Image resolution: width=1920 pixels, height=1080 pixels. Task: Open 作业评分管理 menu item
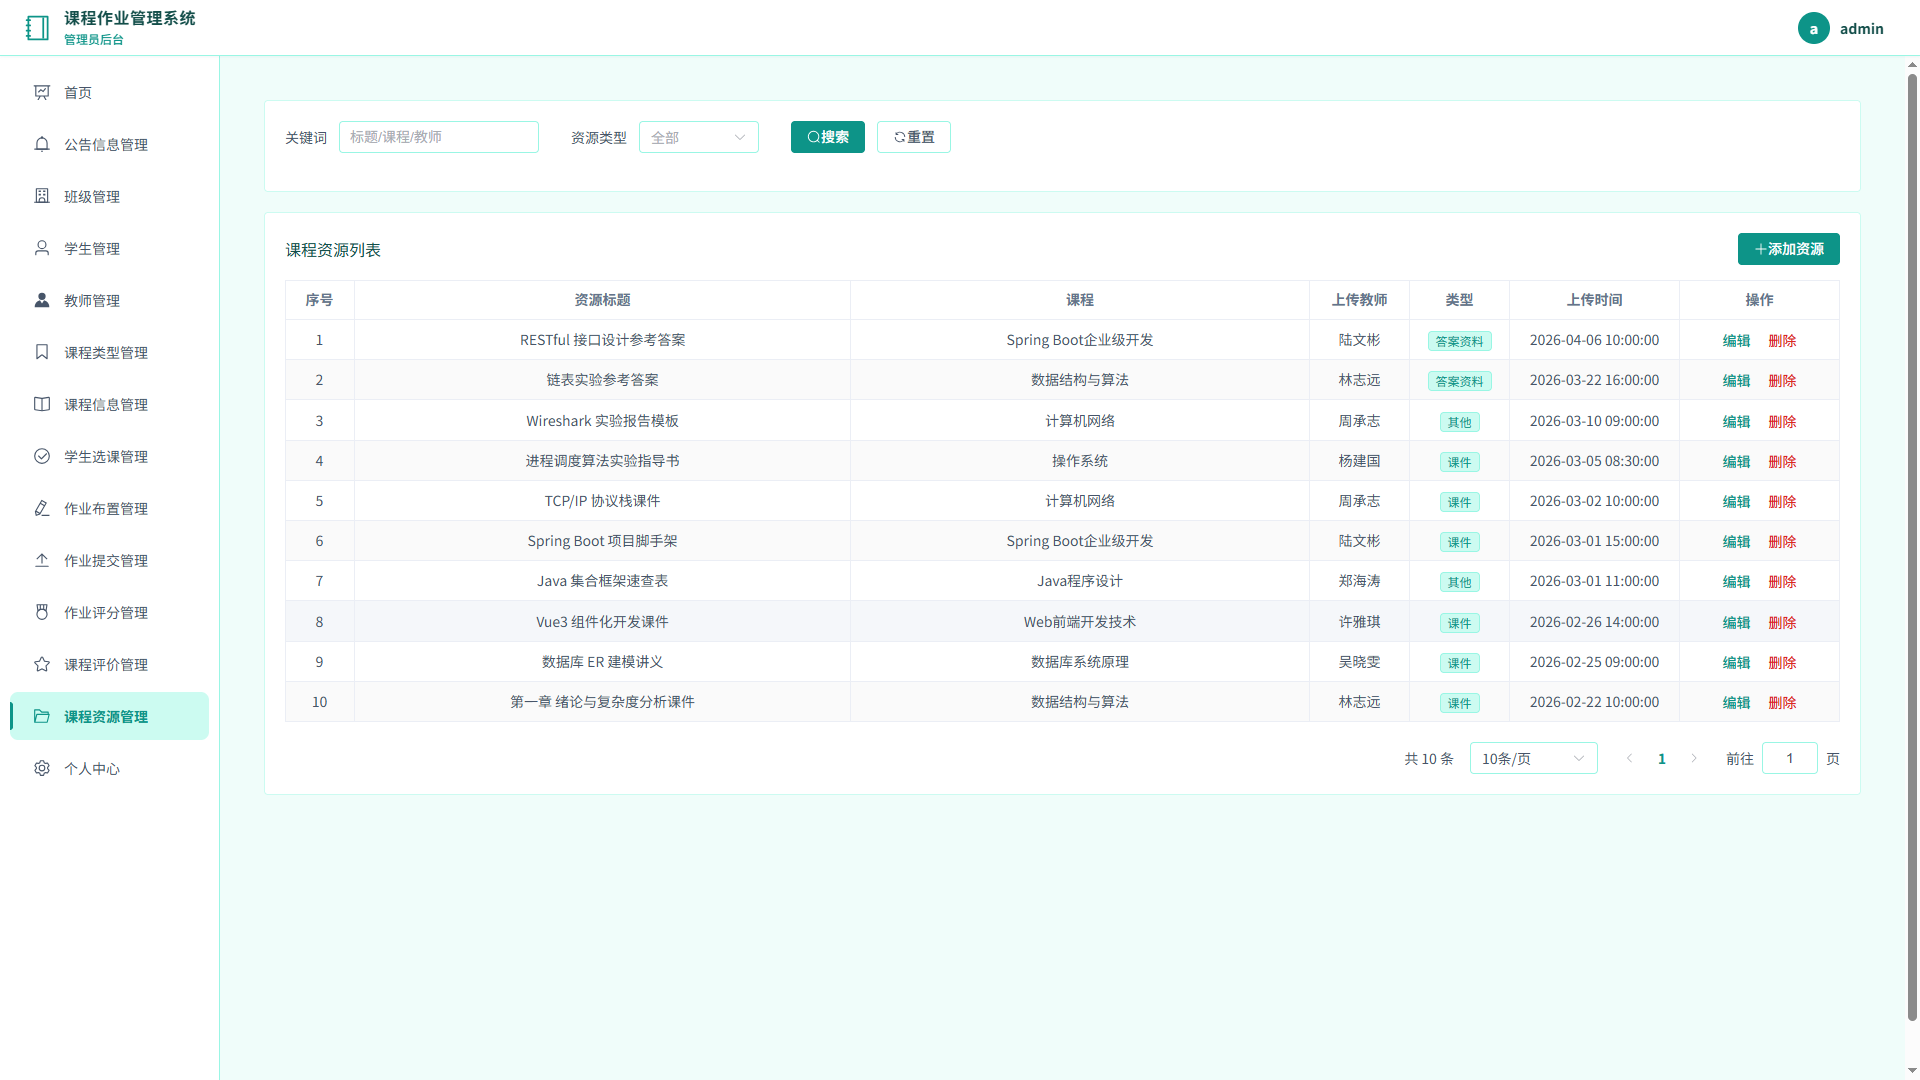[110, 612]
